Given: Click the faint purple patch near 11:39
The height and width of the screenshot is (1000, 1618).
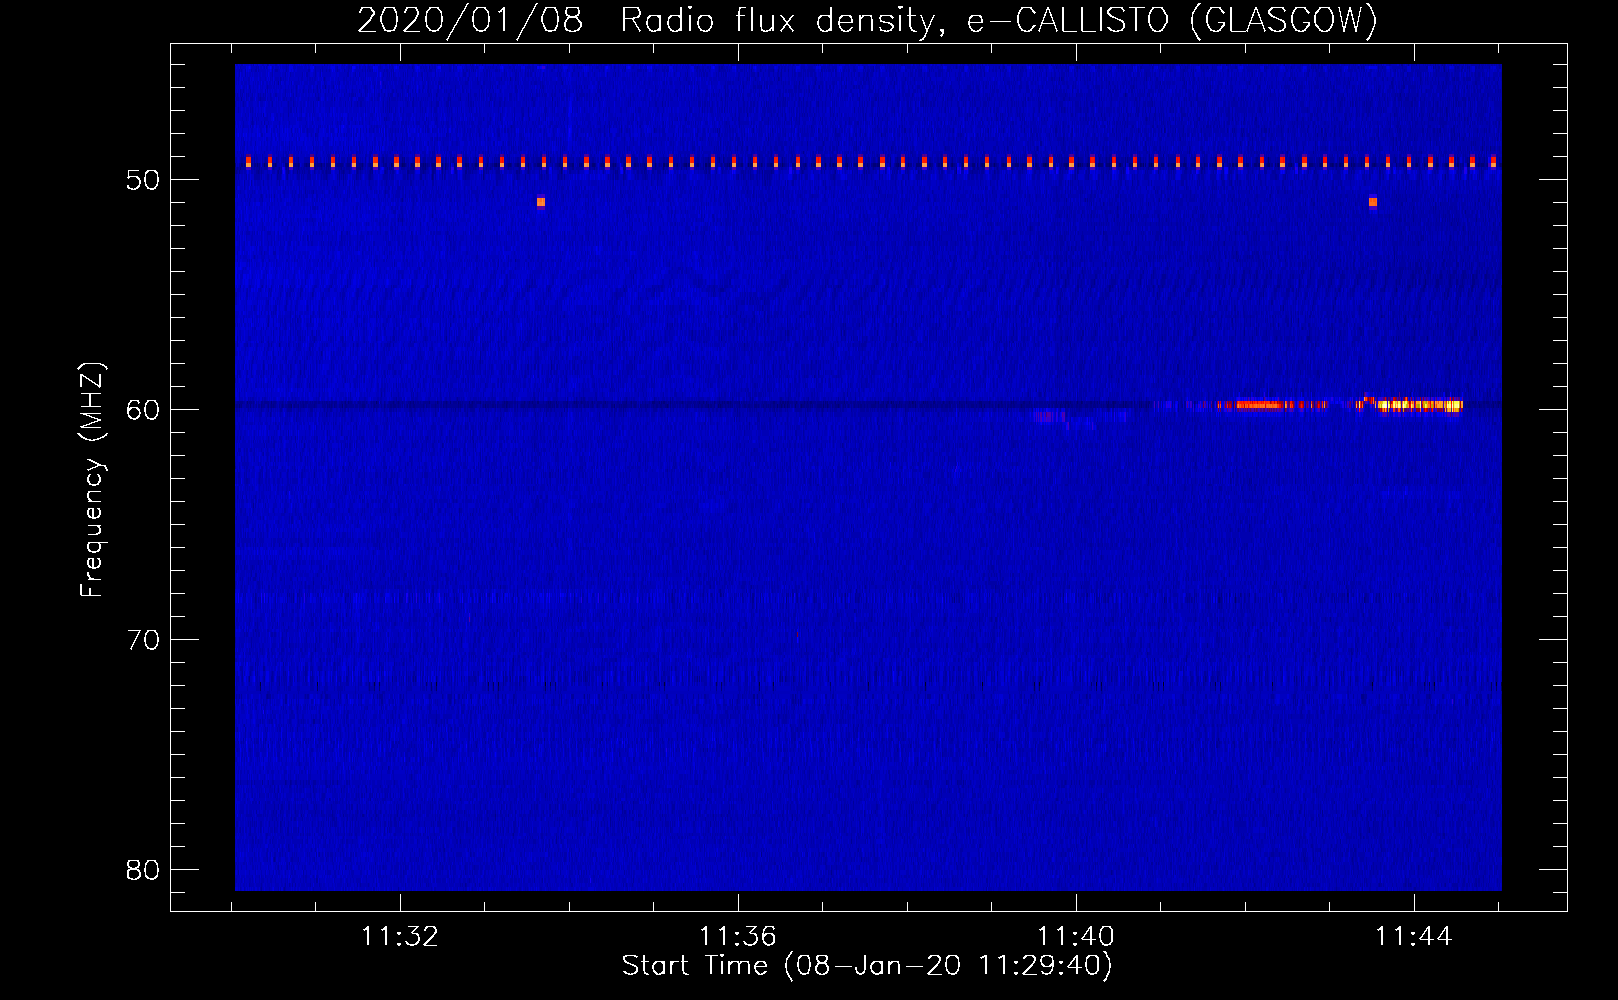Looking at the screenshot, I should coord(1048,415).
